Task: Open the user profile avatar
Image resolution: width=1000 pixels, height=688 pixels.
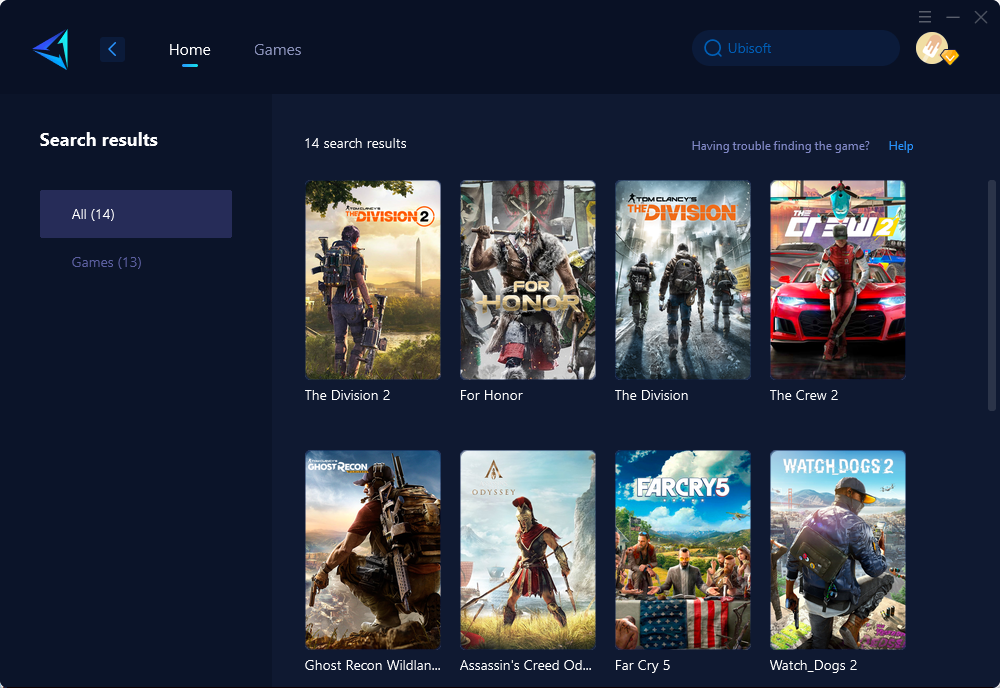Action: point(932,48)
